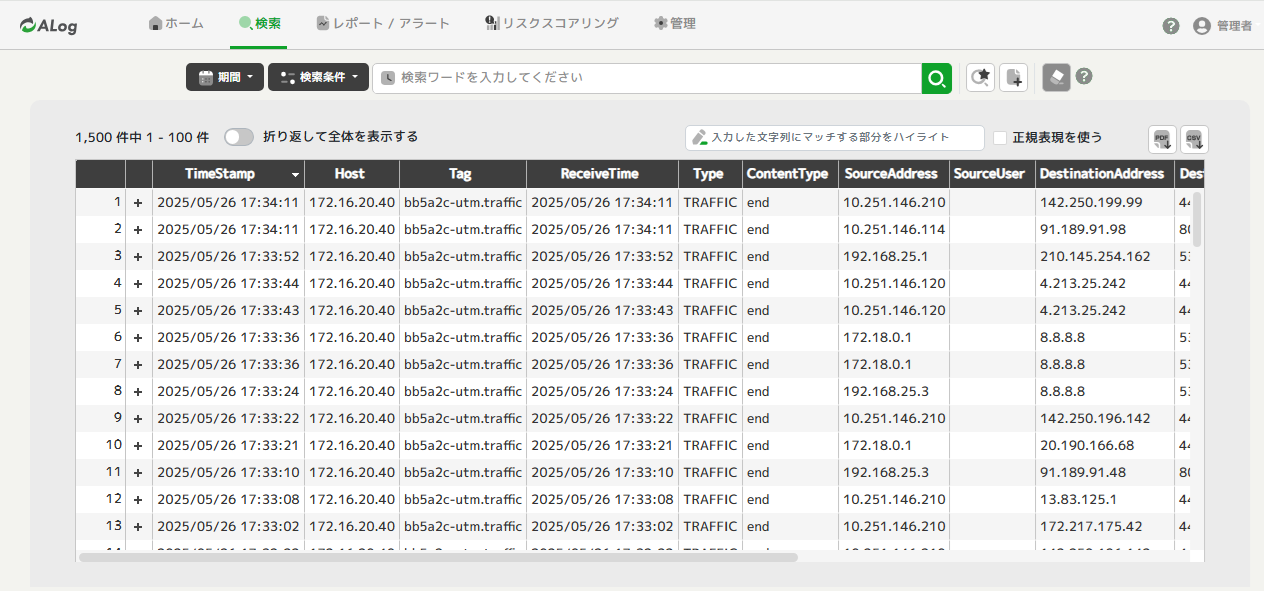Click the green search magnifier button
Screen dimensions: 1264x591
(x=936, y=78)
